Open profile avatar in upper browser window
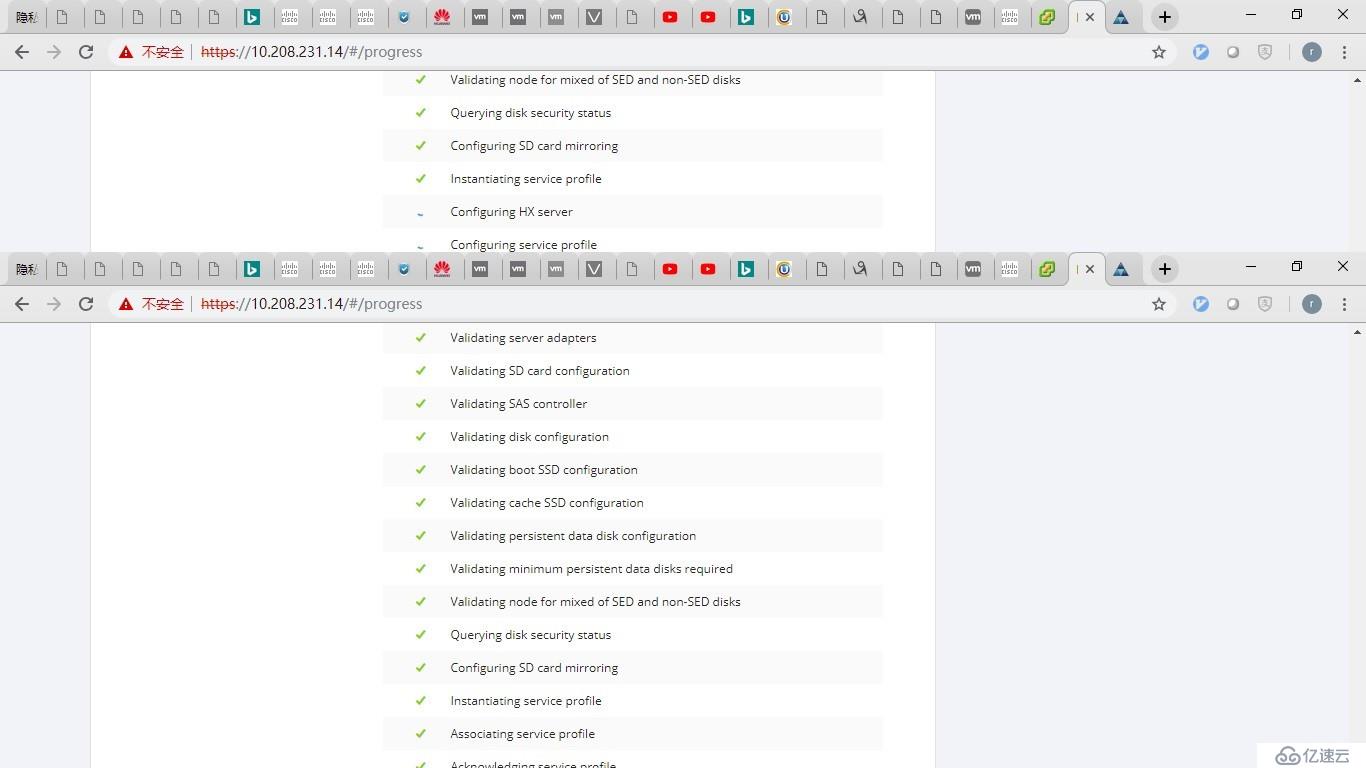The width and height of the screenshot is (1366, 768). click(1312, 52)
